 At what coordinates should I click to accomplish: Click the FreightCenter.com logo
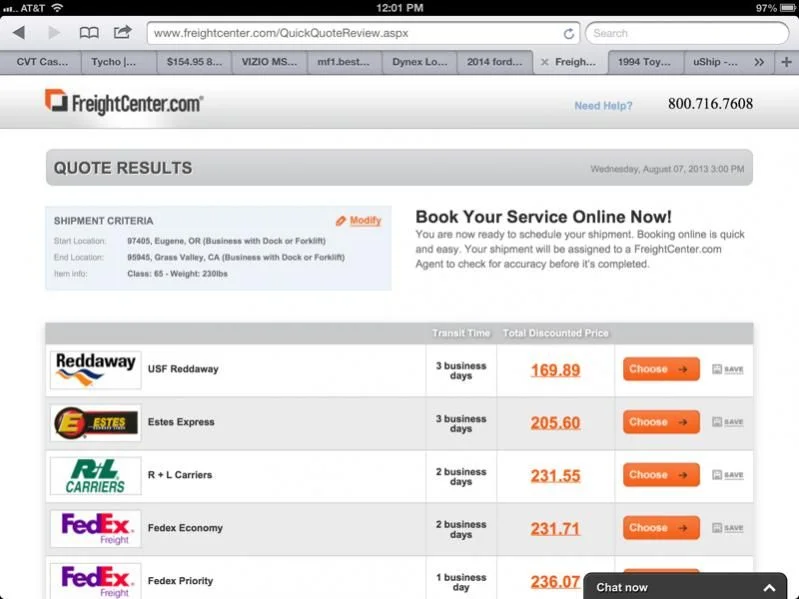(124, 102)
